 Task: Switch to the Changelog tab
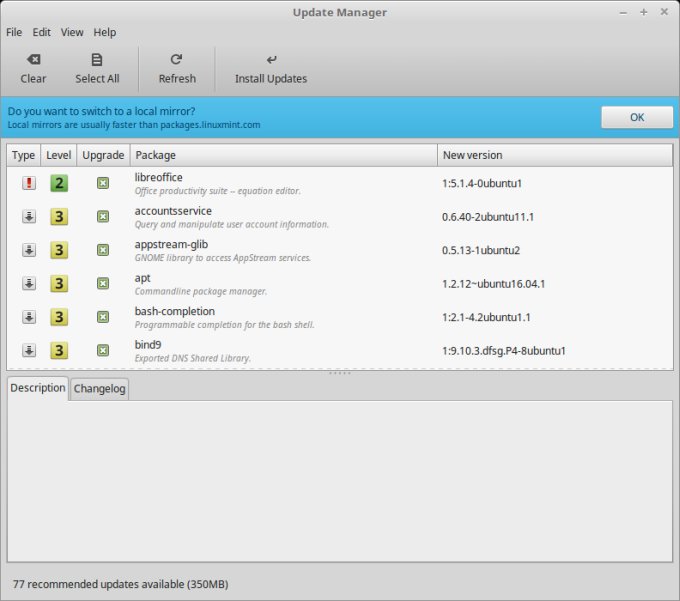tap(99, 388)
